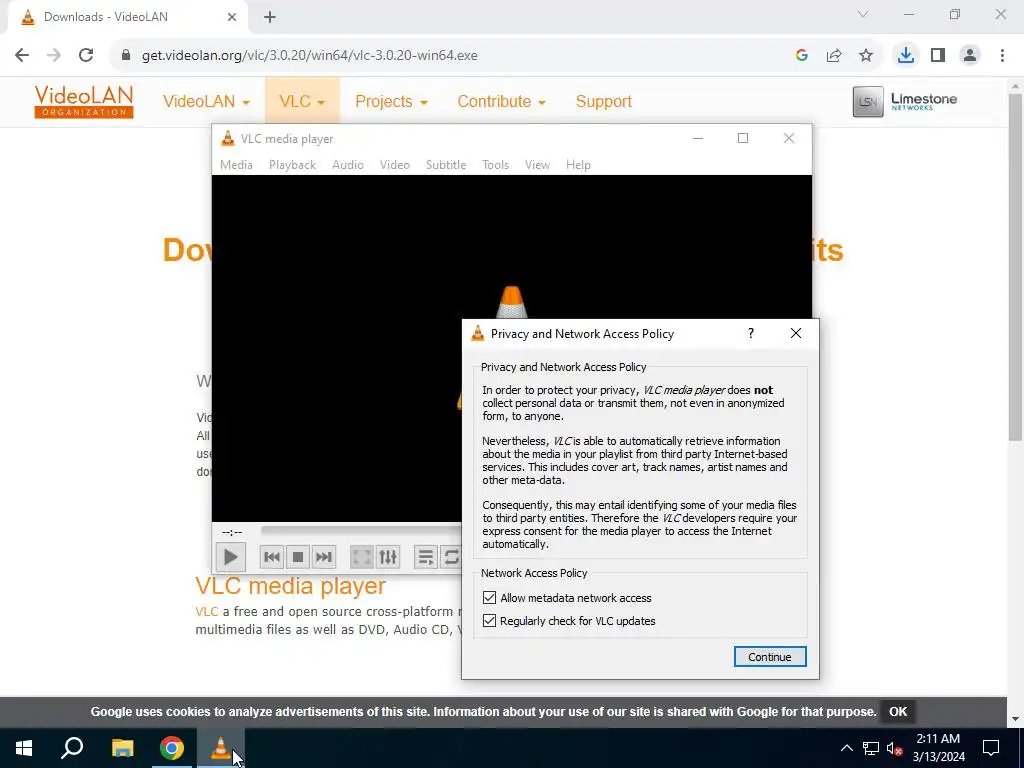Viewport: 1024px width, 768px height.
Task: Open the Subtitle menu in VLC
Action: pyautogui.click(x=446, y=165)
